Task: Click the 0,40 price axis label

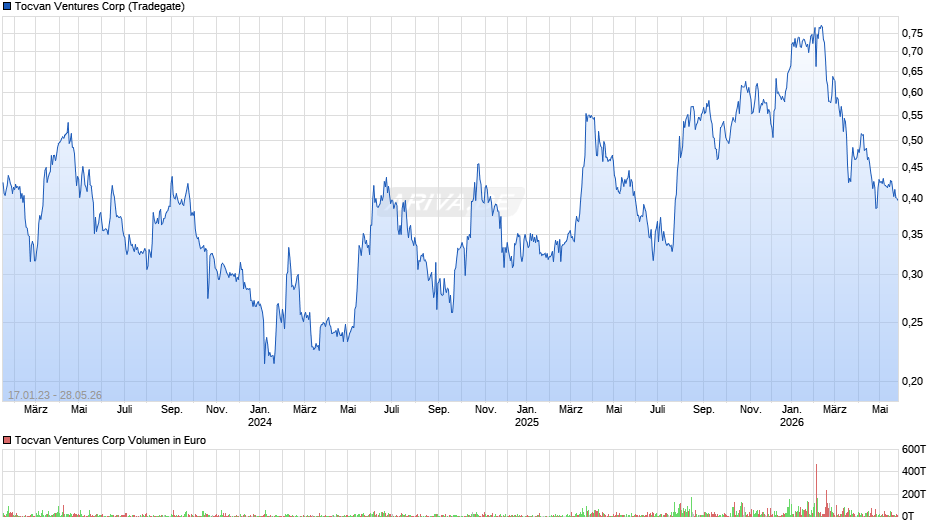Action: [x=912, y=199]
